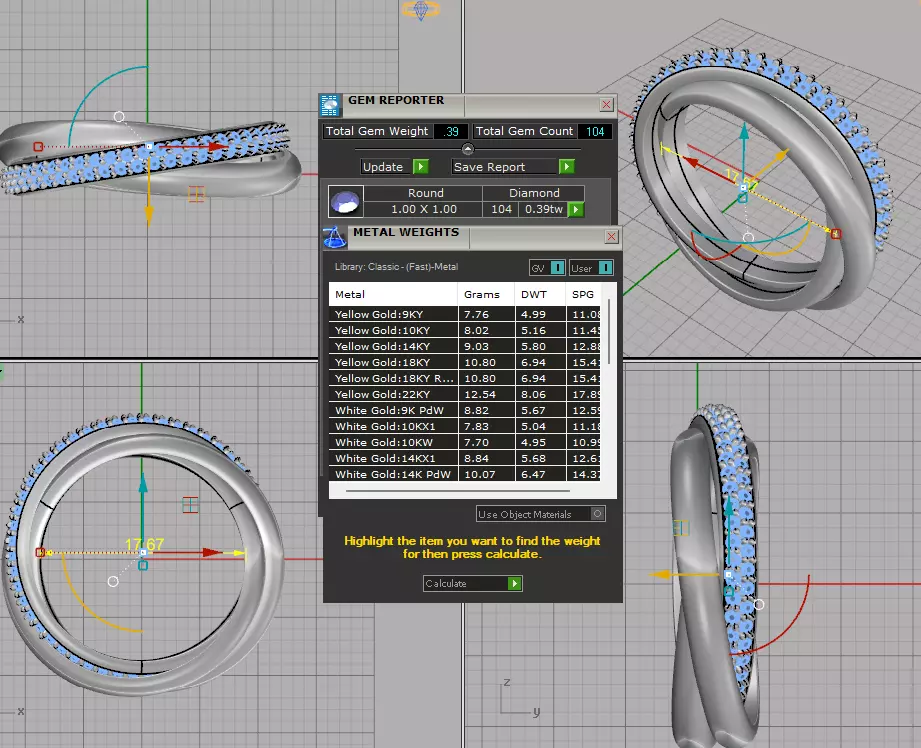Image resolution: width=921 pixels, height=748 pixels.
Task: Click green arrow beside 0.39tw diamond entry
Action: tap(576, 209)
